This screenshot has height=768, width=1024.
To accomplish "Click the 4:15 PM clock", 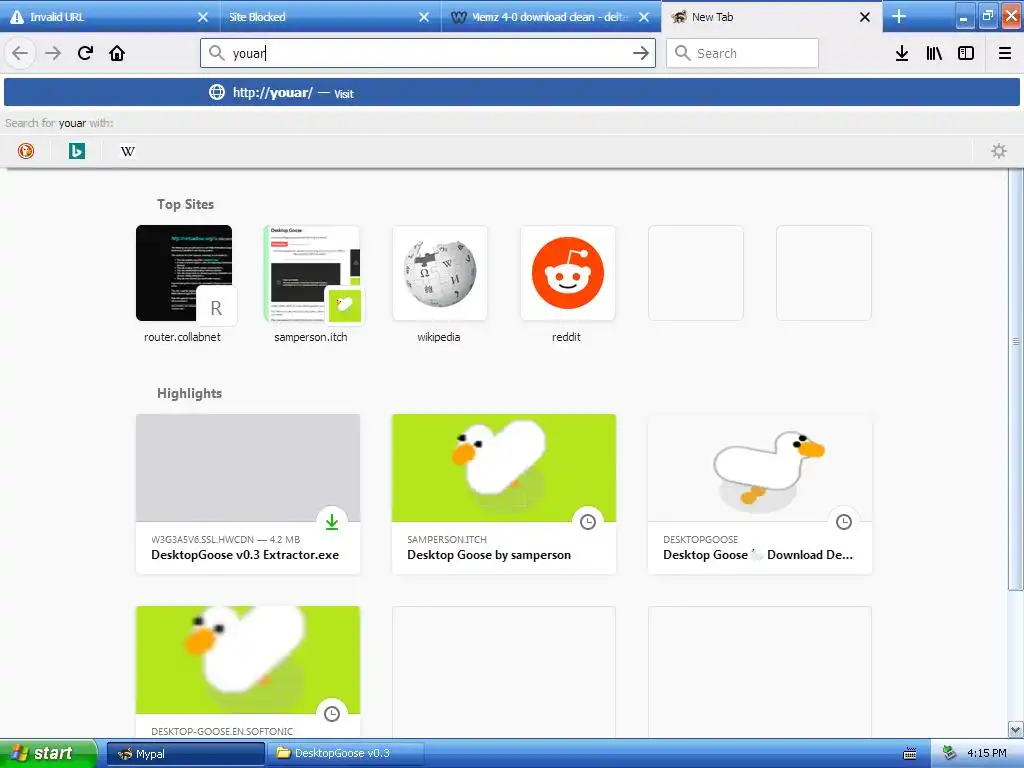I will (x=987, y=754).
